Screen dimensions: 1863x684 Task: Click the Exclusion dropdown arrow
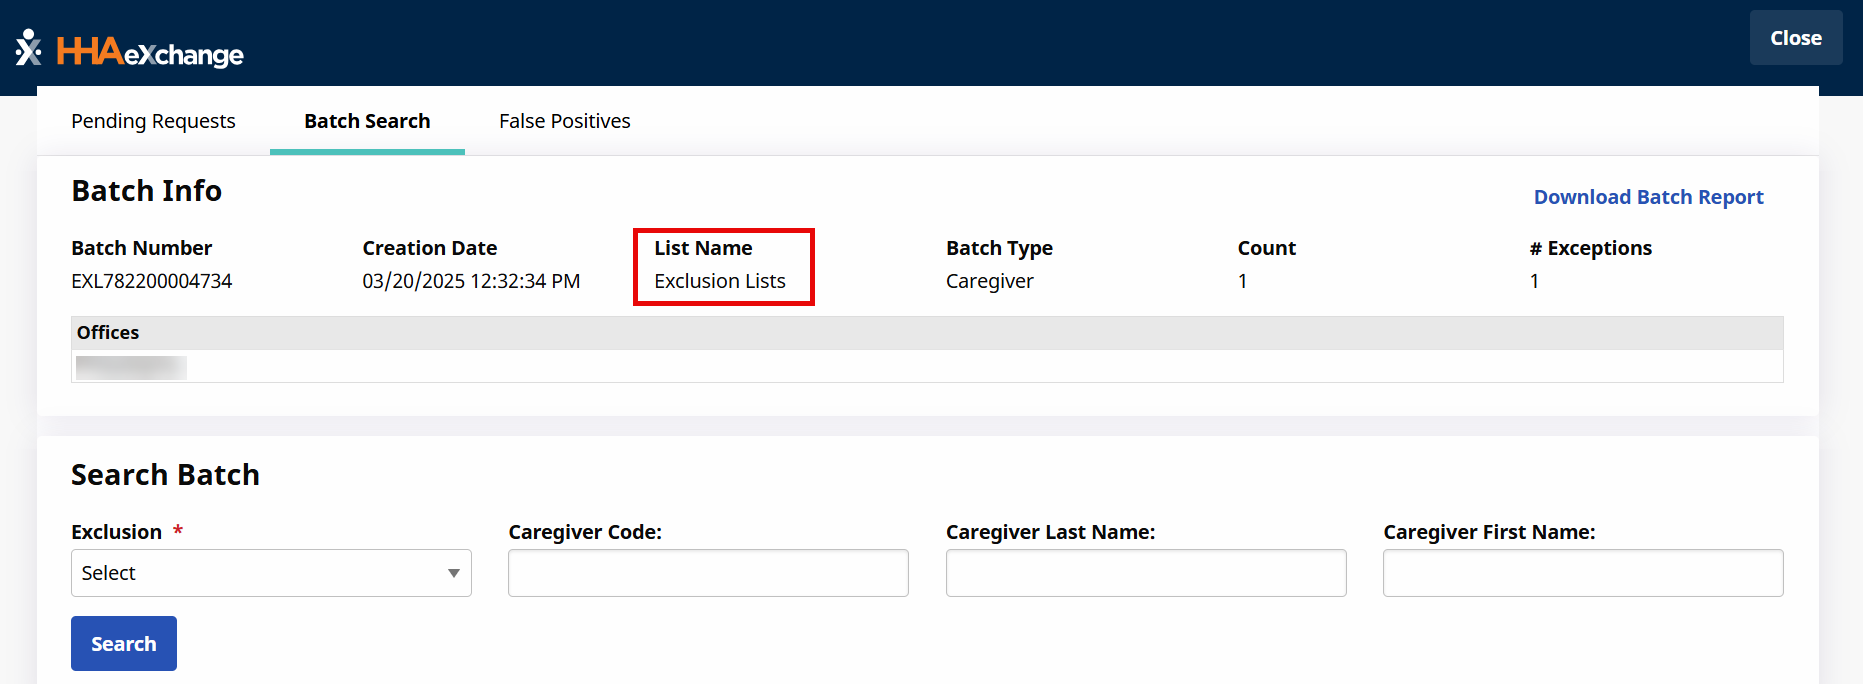click(x=453, y=573)
